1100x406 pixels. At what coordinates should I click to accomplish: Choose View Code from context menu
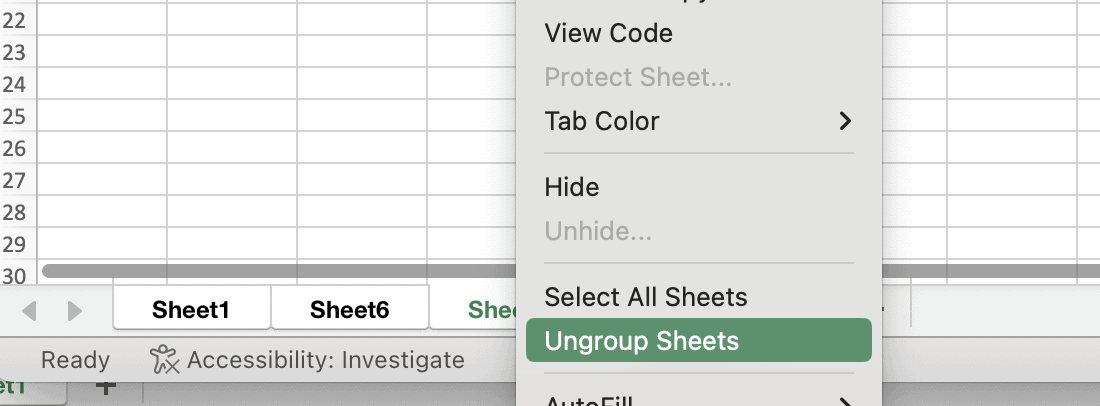click(x=608, y=33)
